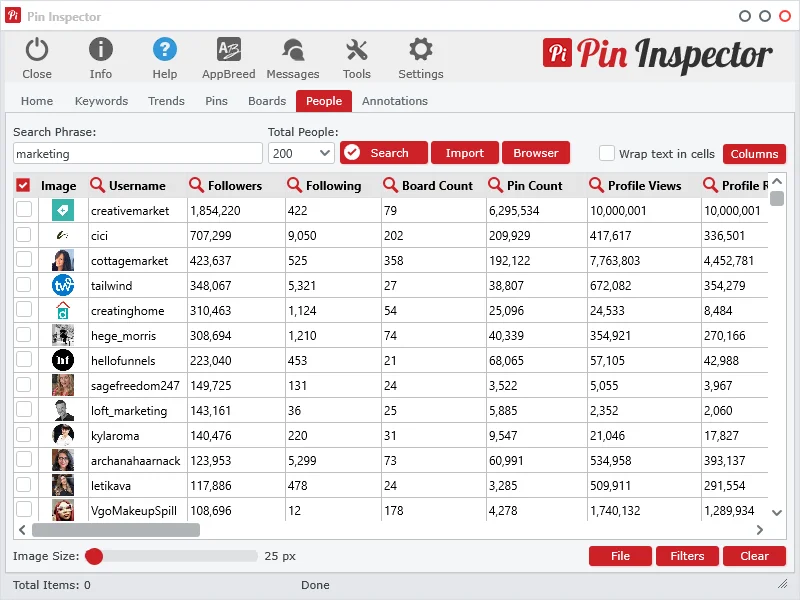
Task: Open the Filters button
Action: 687,556
